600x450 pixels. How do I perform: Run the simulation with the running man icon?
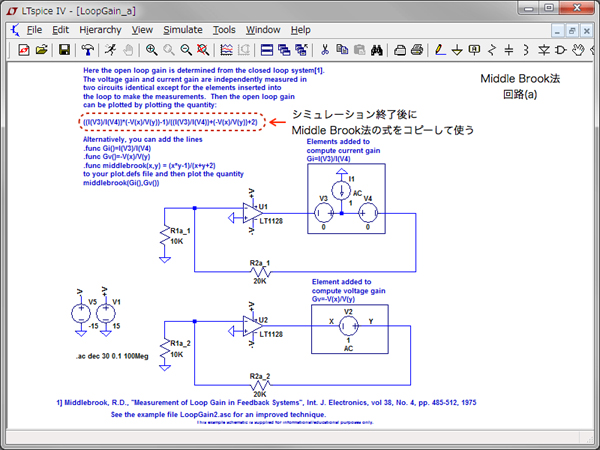[x=110, y=49]
